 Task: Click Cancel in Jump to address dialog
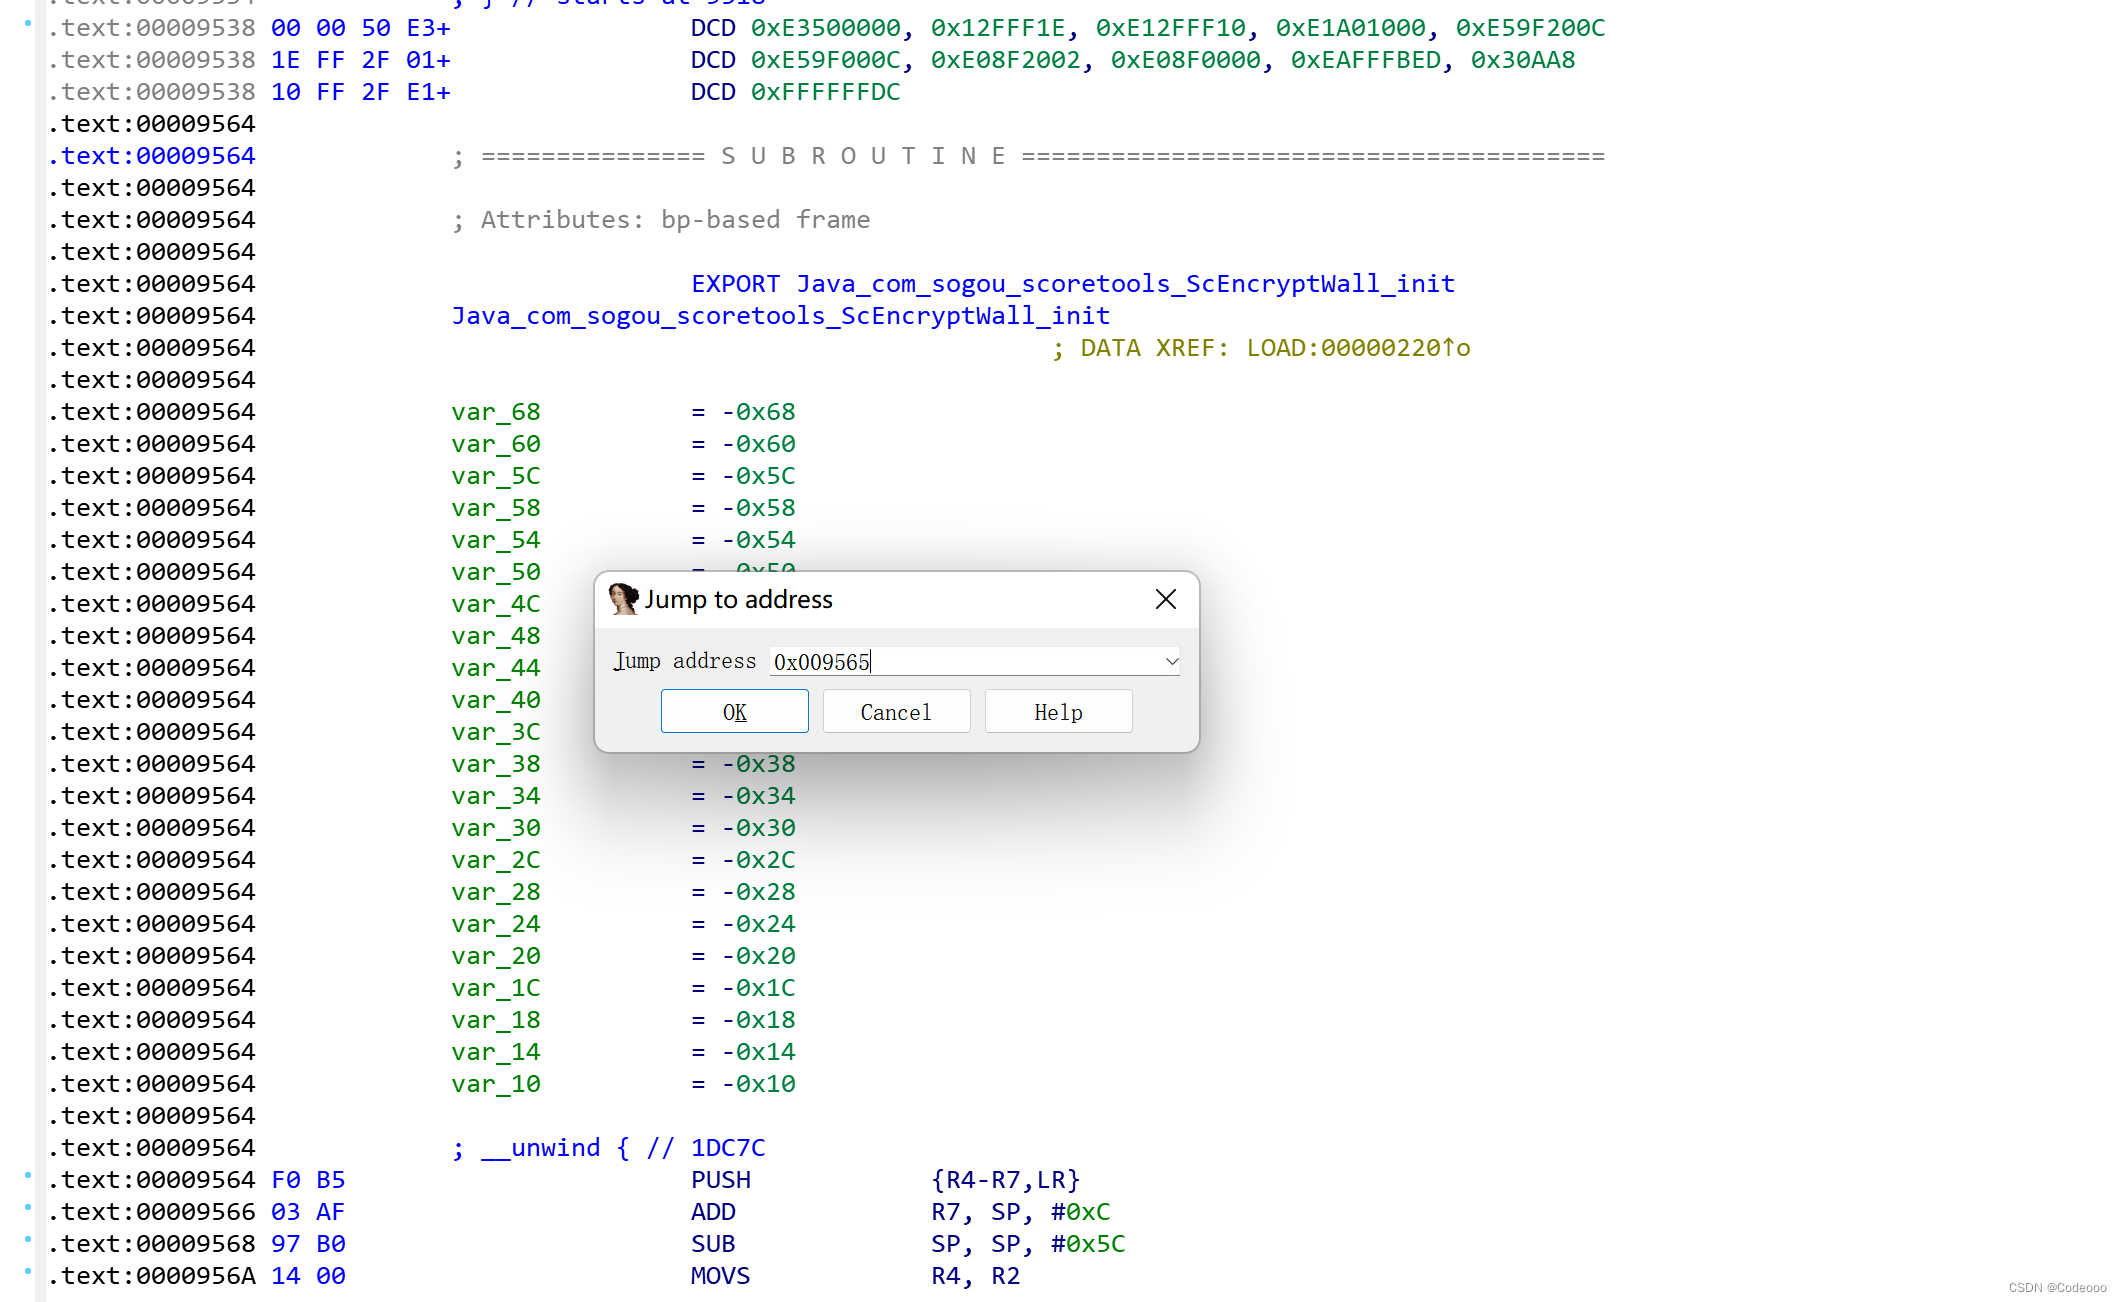[x=896, y=712]
